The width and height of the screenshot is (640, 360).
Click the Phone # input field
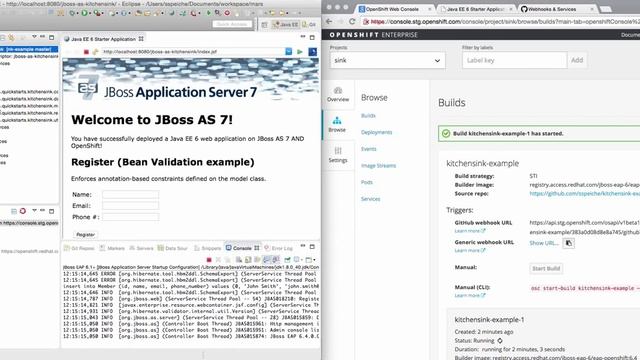[131, 217]
